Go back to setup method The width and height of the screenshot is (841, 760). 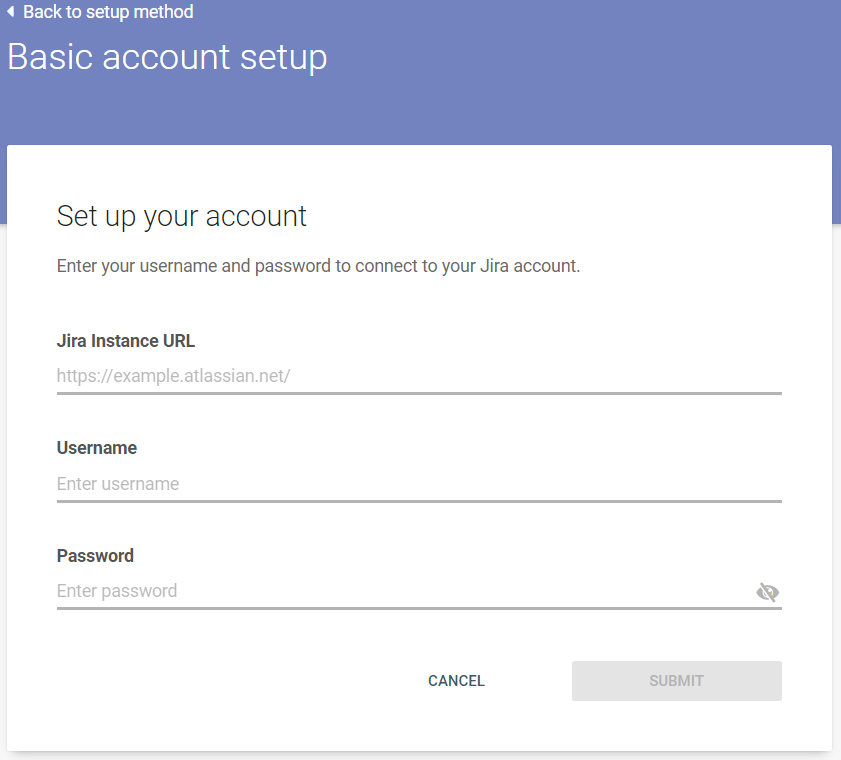tap(108, 12)
